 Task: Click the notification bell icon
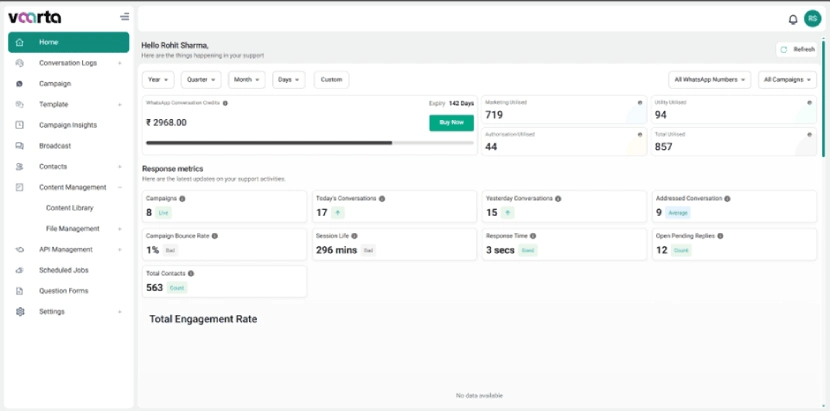pyautogui.click(x=793, y=18)
